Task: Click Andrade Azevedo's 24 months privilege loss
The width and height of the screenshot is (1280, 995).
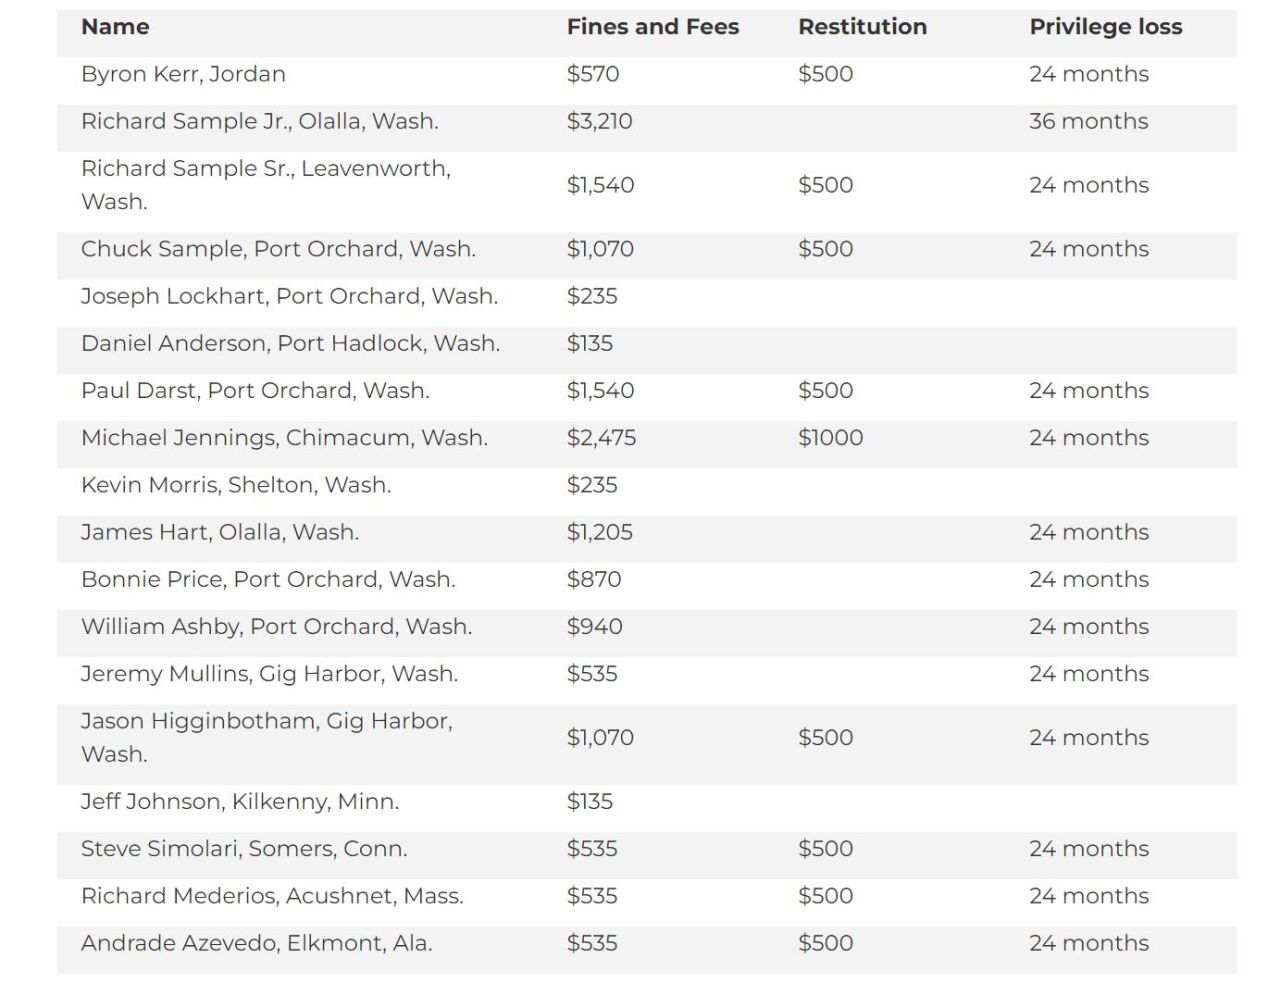Action: [x=1088, y=943]
